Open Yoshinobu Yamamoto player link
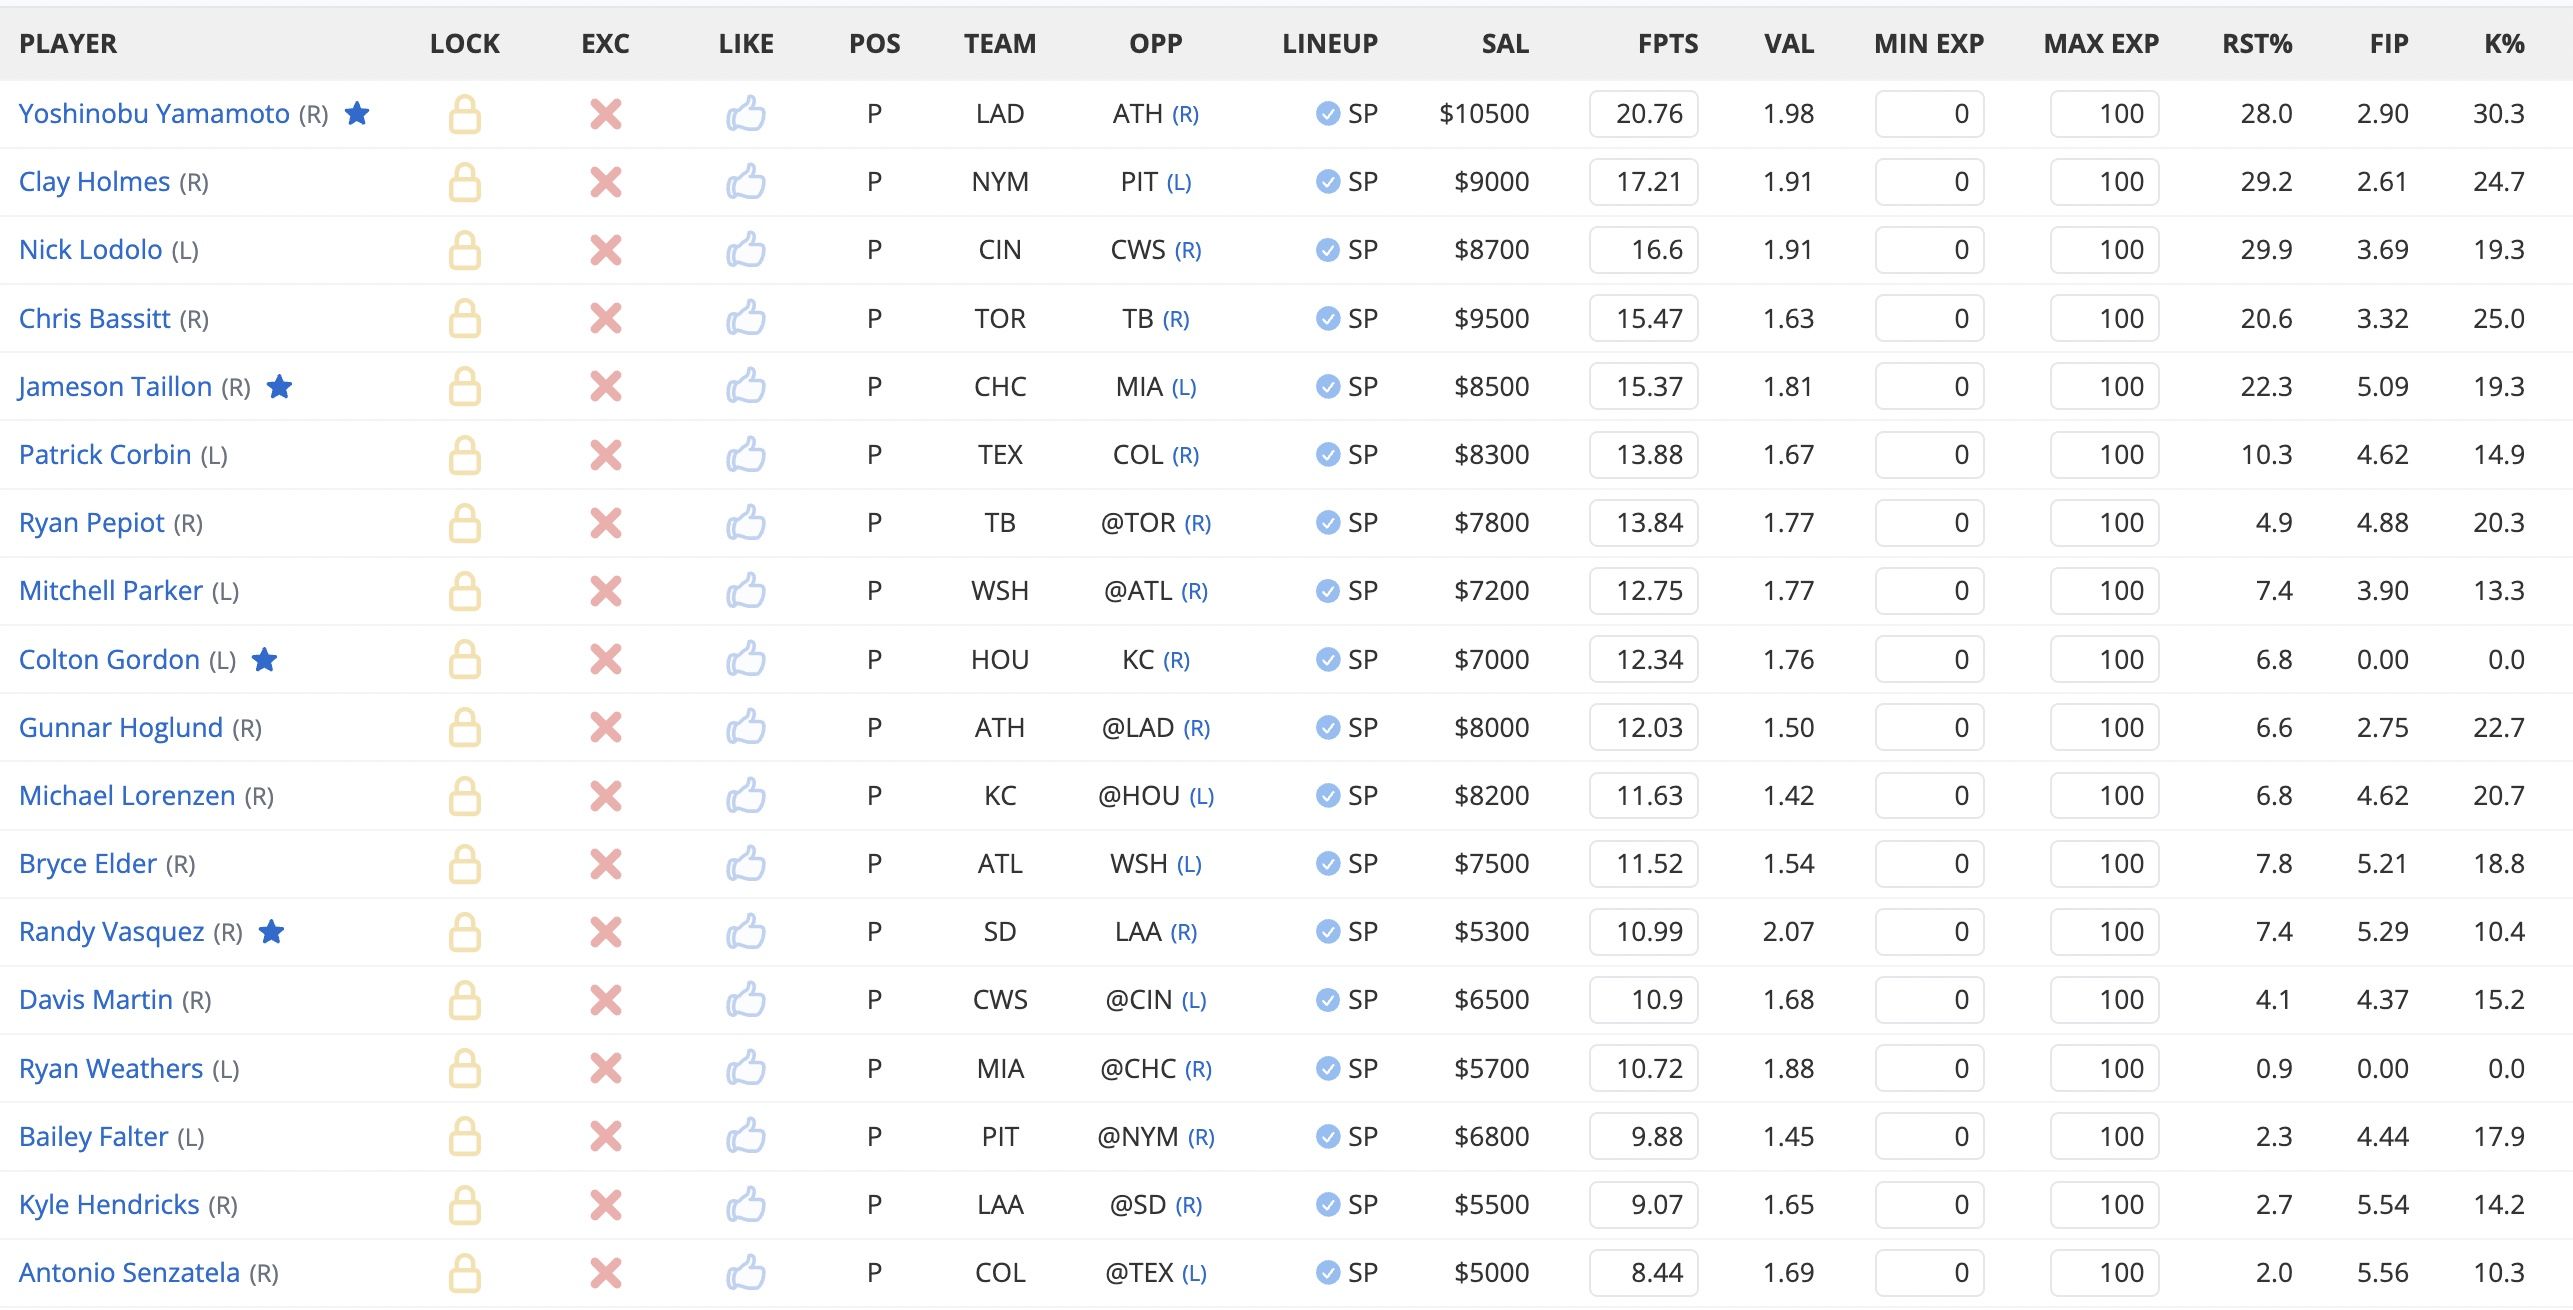 (x=154, y=114)
